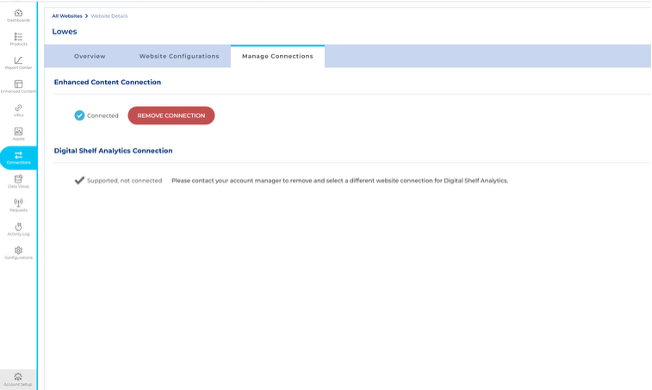Viewport: 652px width, 390px height.
Task: Open the Requests section
Action: pos(18,205)
